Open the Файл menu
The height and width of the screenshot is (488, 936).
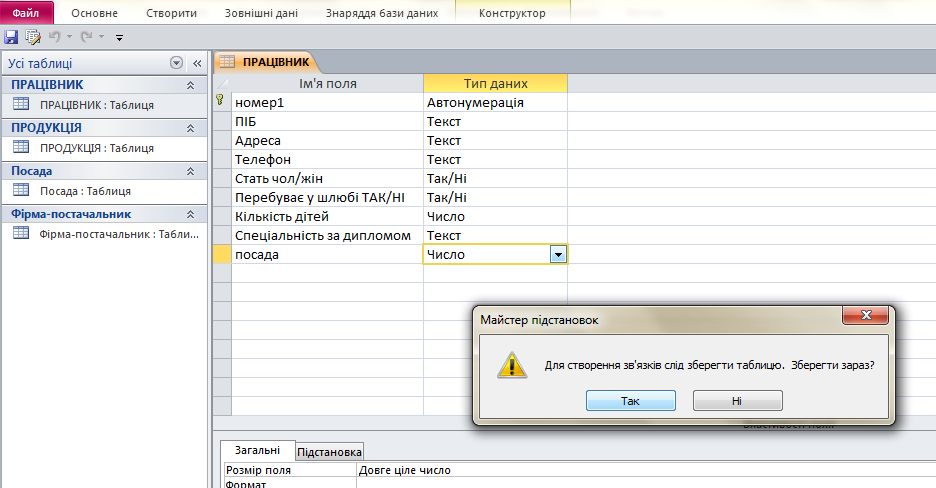click(x=26, y=13)
